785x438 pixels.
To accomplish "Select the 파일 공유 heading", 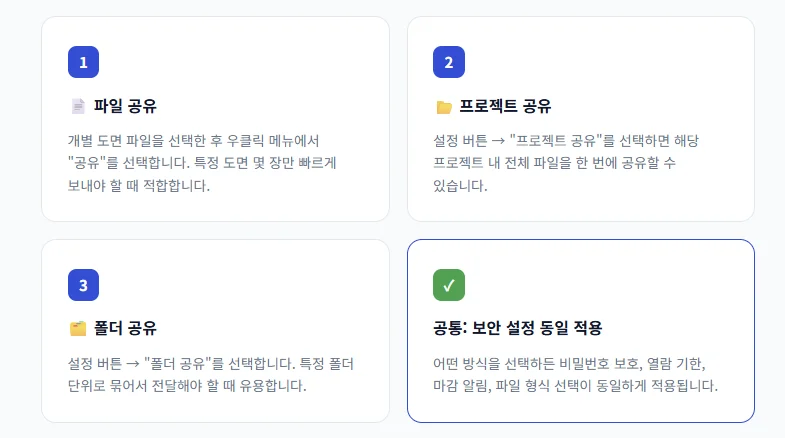I will (125, 106).
